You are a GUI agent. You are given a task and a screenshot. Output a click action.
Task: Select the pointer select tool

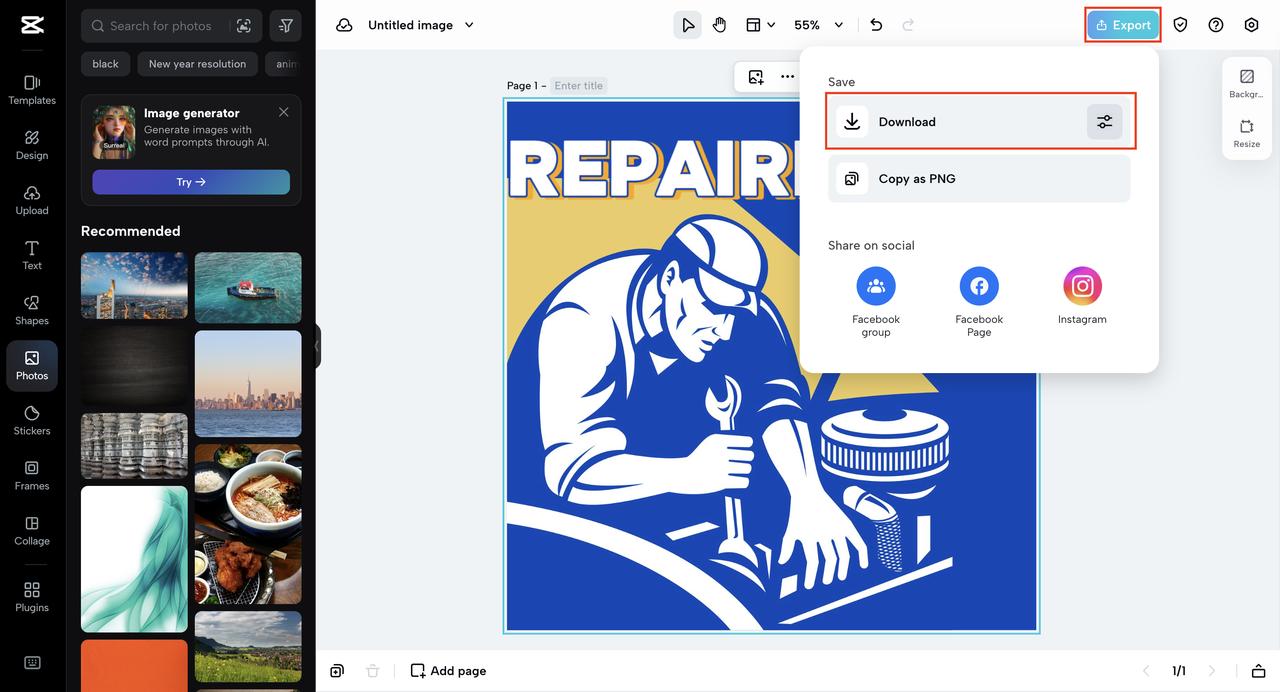tap(688, 25)
